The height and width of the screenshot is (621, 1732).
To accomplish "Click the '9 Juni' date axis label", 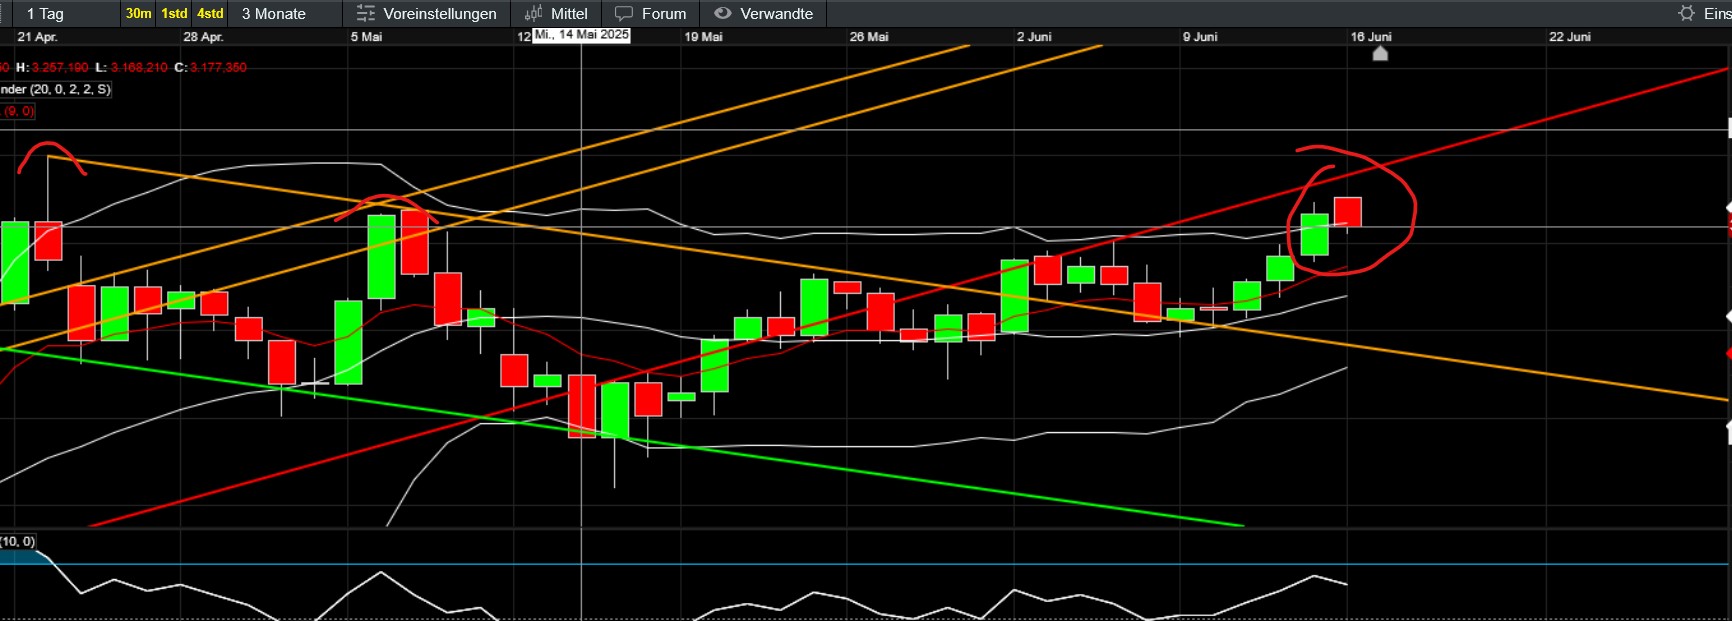I will (x=1200, y=37).
